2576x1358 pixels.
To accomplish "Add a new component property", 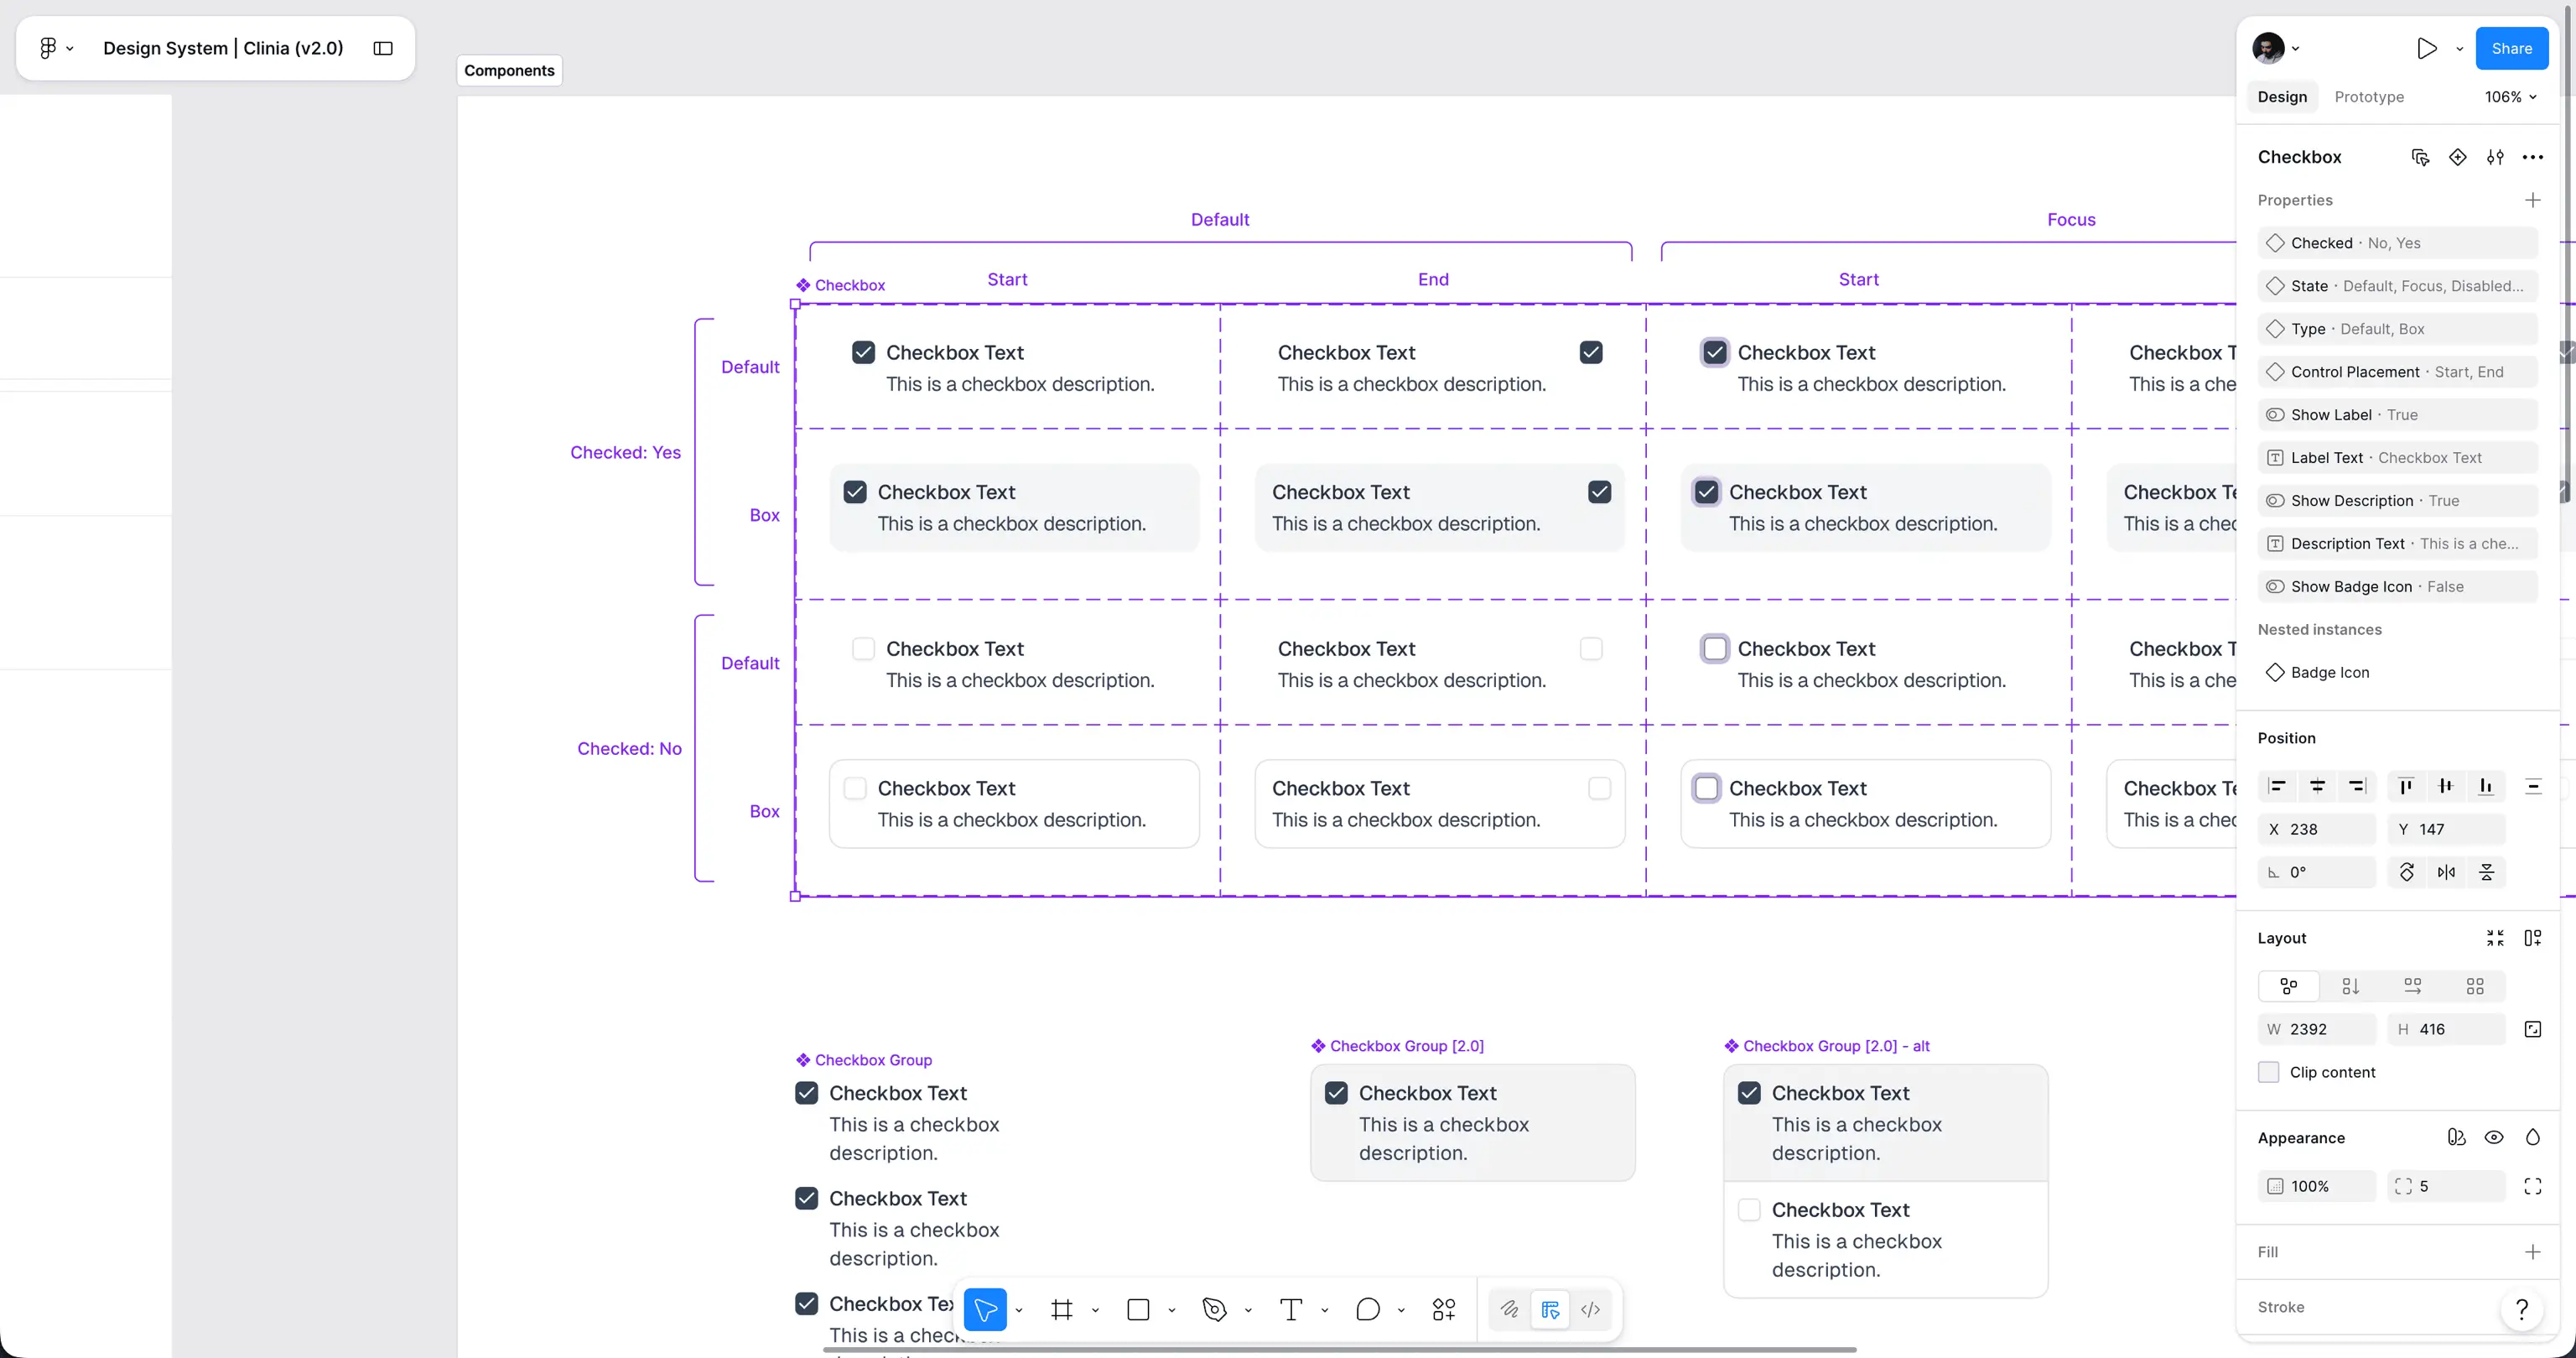I will [x=2533, y=200].
